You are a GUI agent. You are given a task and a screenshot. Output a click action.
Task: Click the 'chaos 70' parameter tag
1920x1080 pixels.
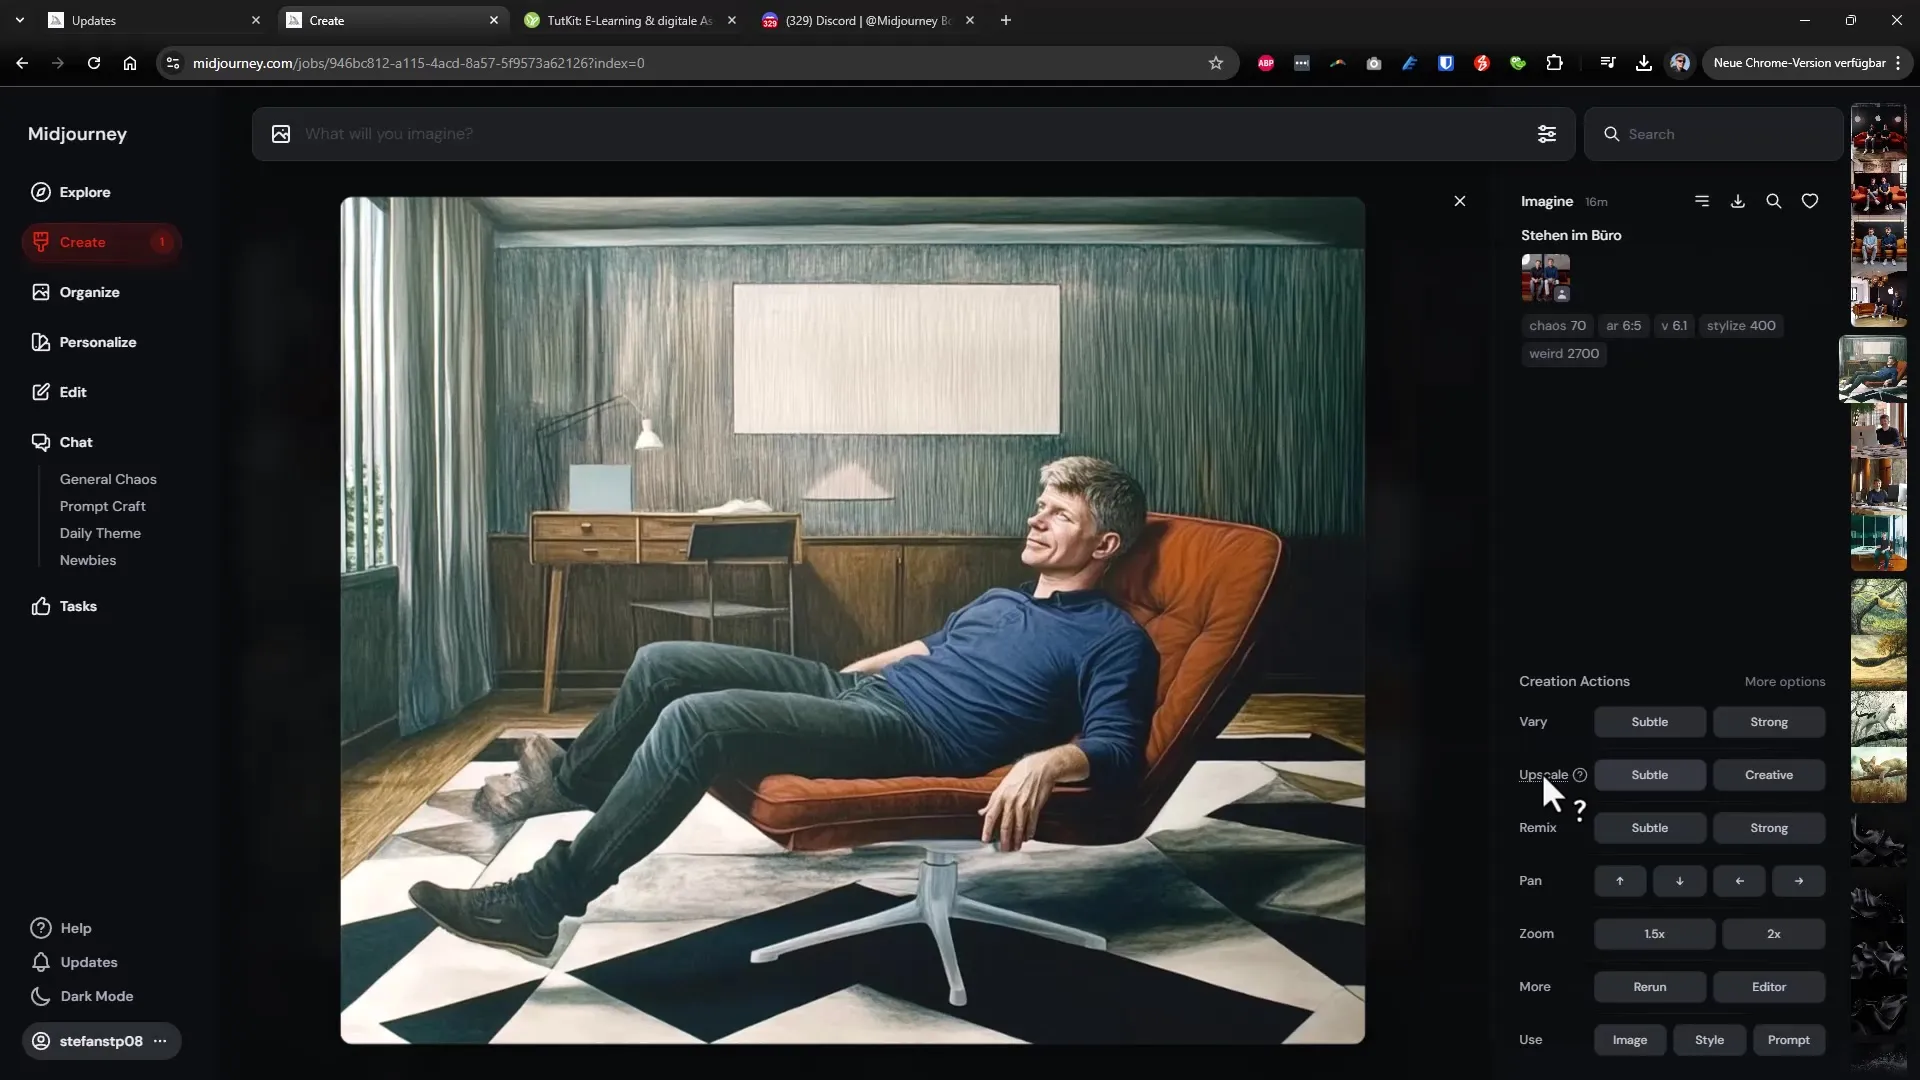(x=1557, y=326)
